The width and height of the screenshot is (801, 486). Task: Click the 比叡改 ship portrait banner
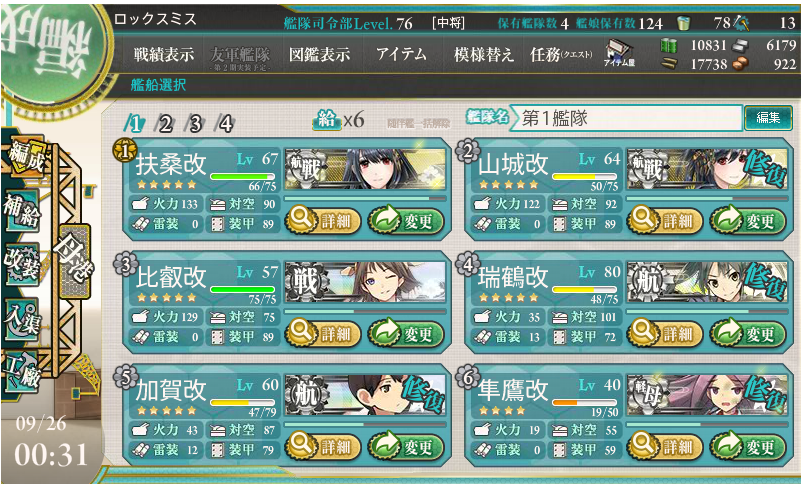365,281
